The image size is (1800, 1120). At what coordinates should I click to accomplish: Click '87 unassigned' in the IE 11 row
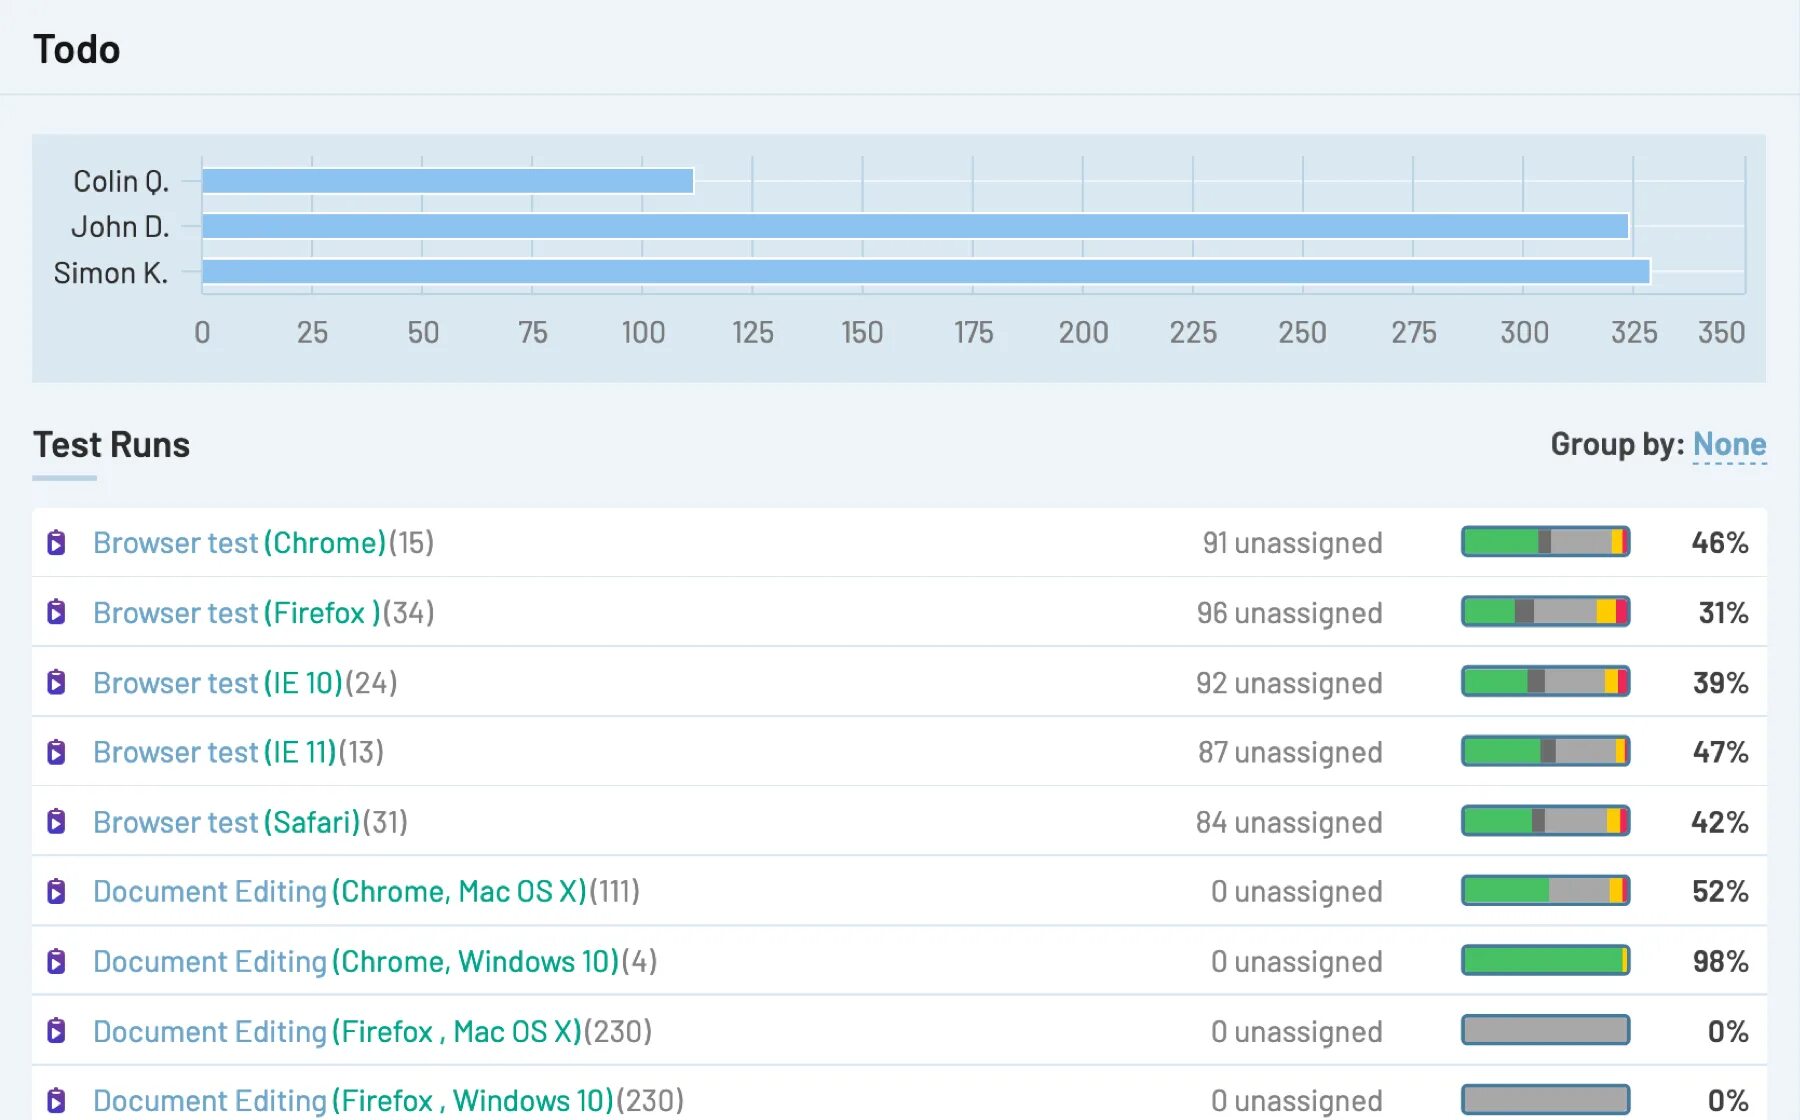(x=1291, y=752)
